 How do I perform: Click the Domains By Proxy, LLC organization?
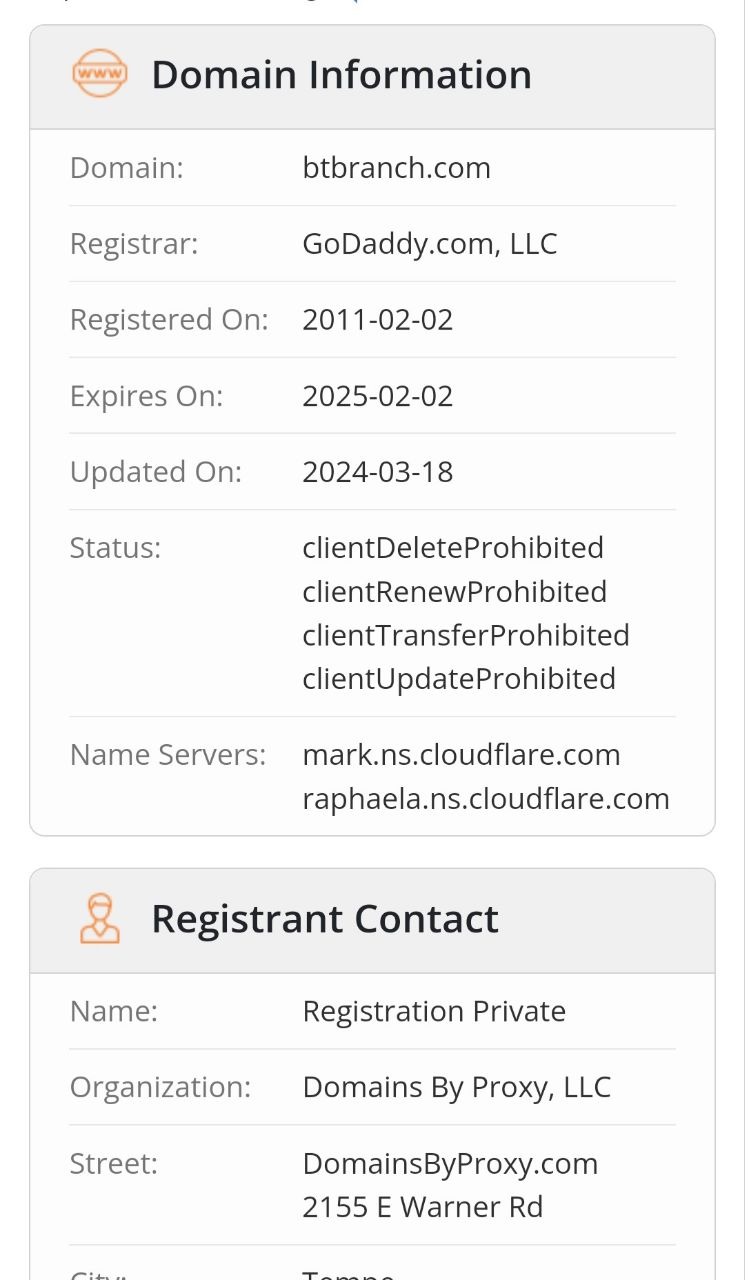click(457, 1088)
